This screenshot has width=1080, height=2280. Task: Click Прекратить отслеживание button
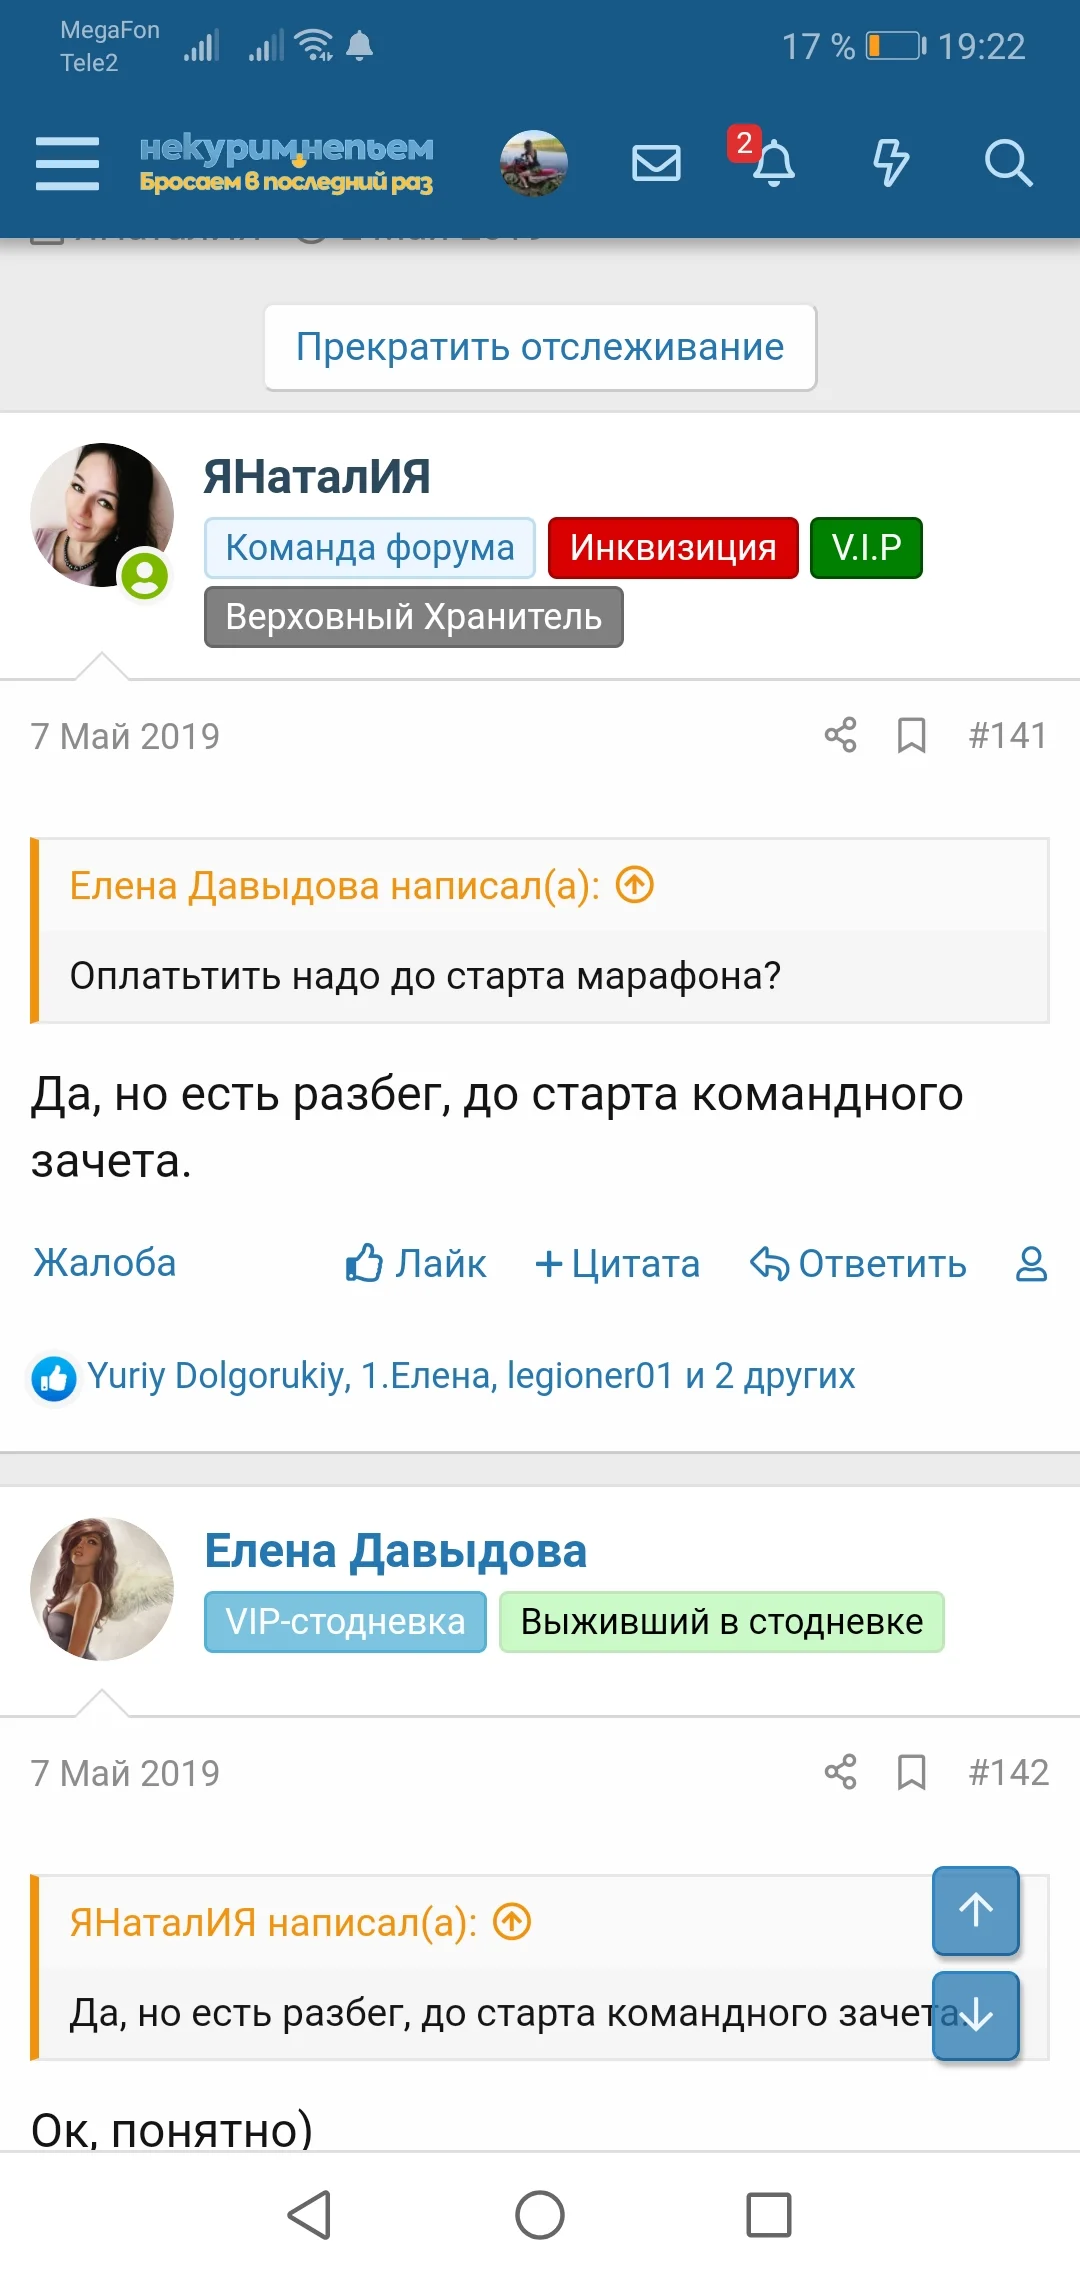point(540,347)
